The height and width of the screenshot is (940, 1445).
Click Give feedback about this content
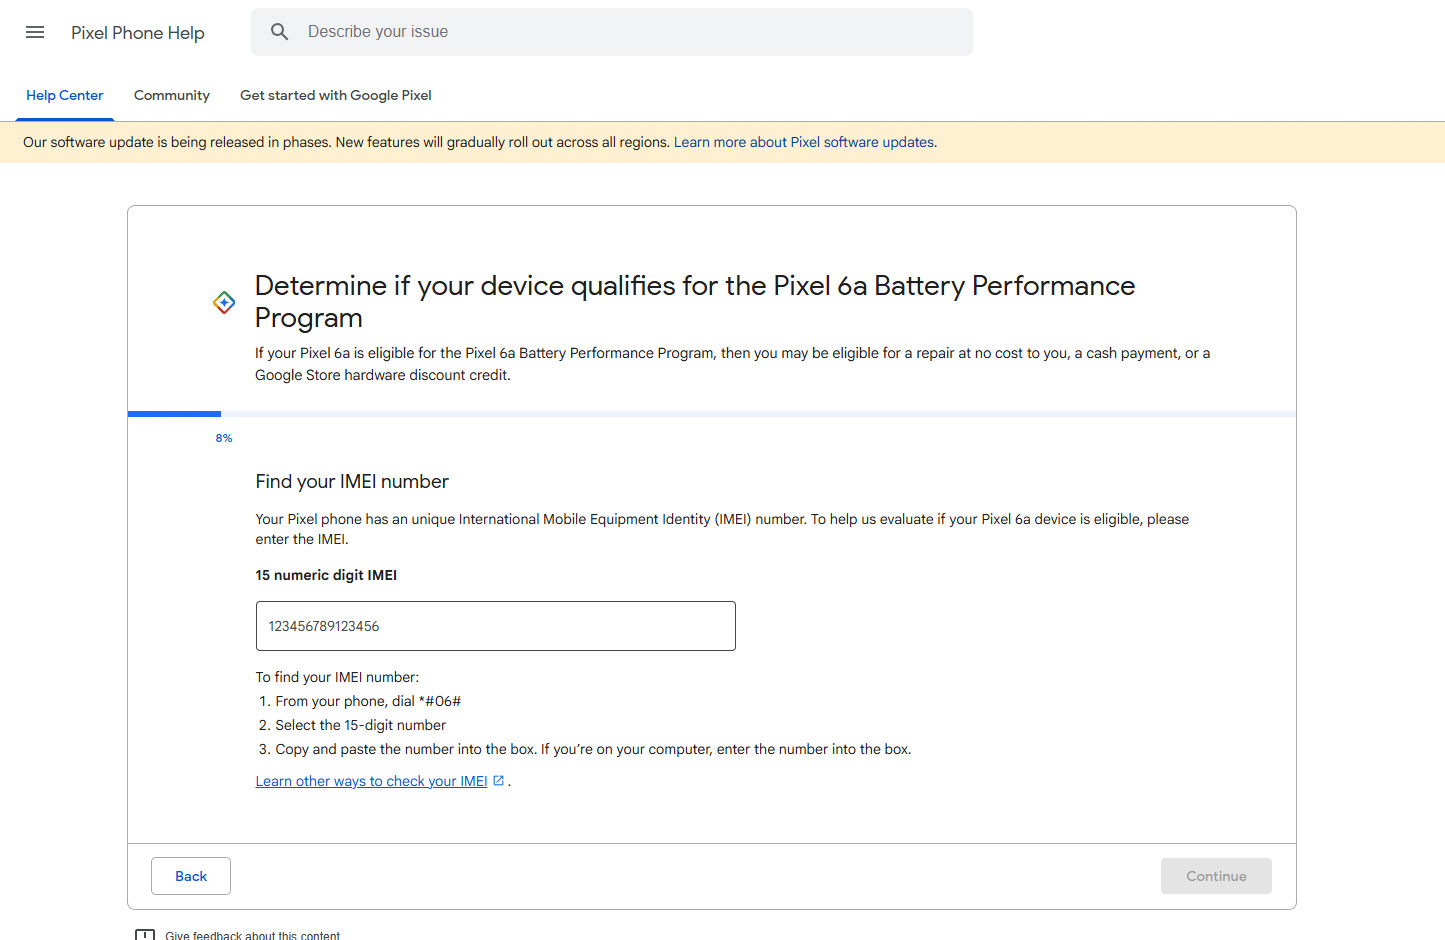253,936
